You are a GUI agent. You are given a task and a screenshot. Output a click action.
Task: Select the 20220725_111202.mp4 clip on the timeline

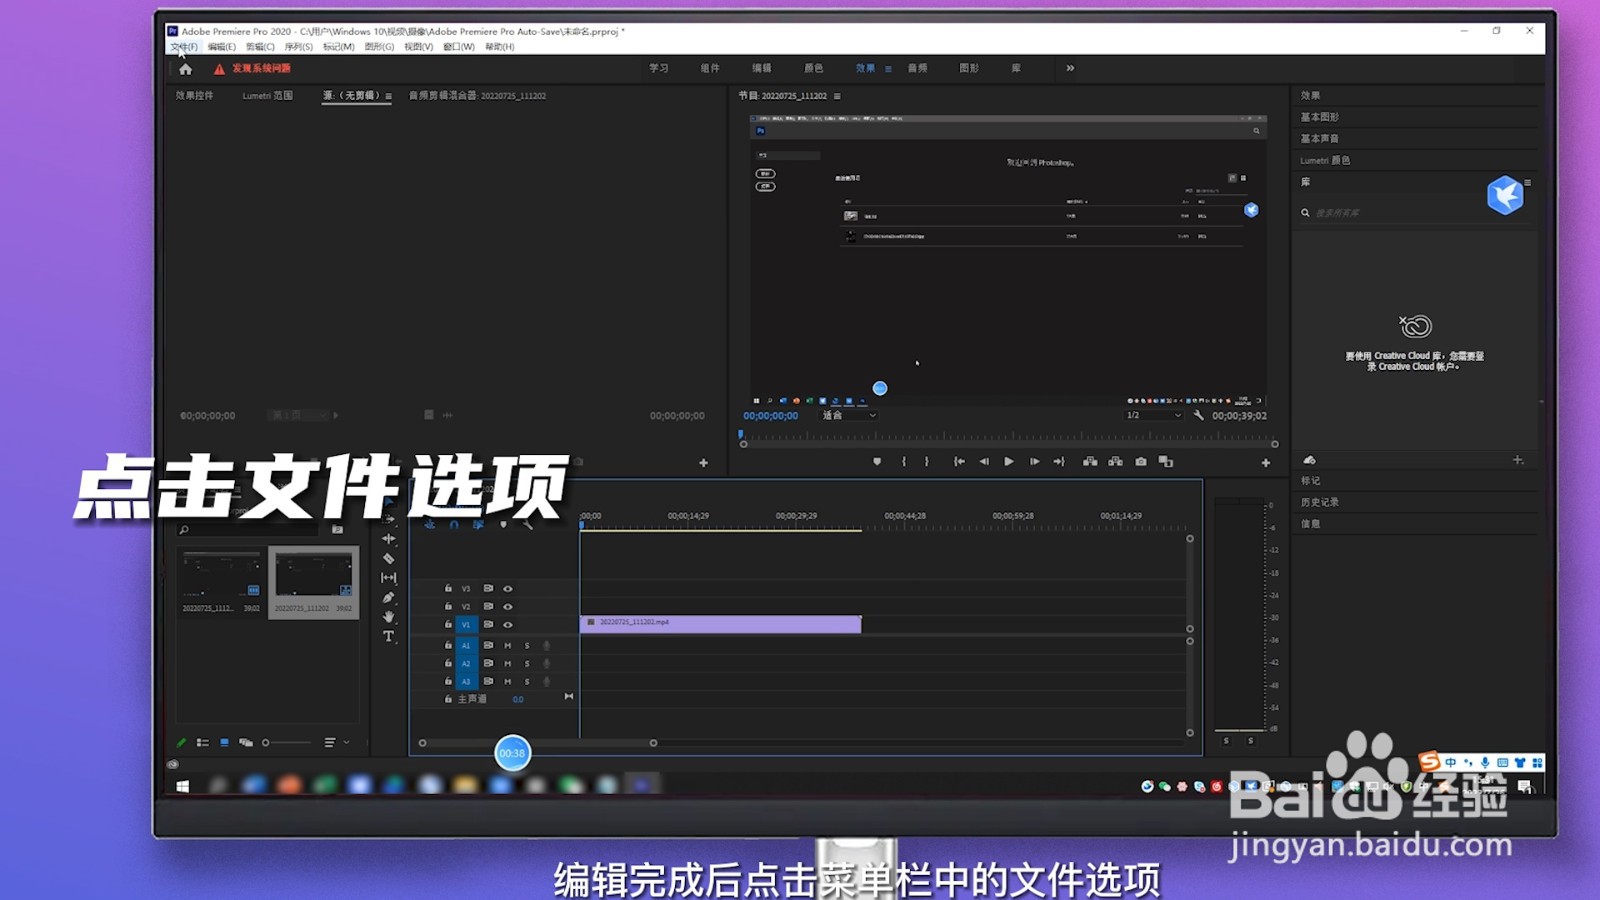(x=720, y=622)
